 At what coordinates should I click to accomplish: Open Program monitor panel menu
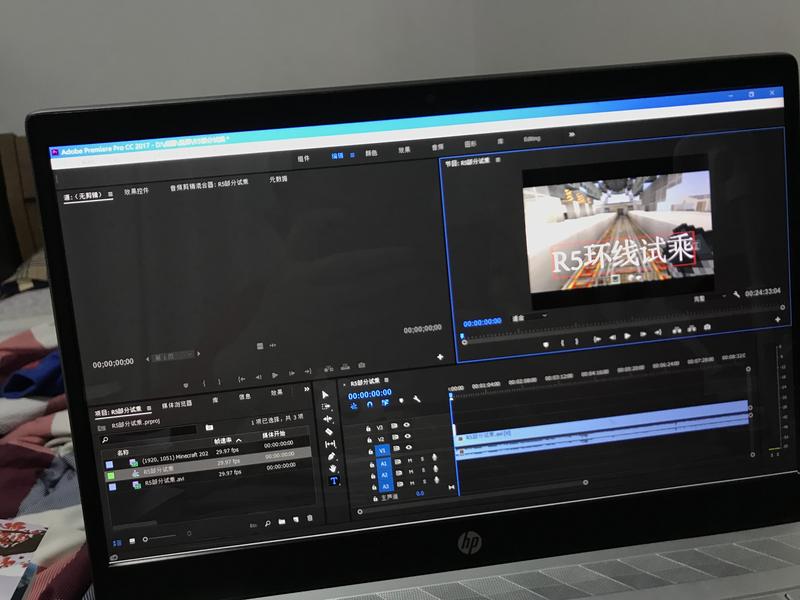pos(498,160)
